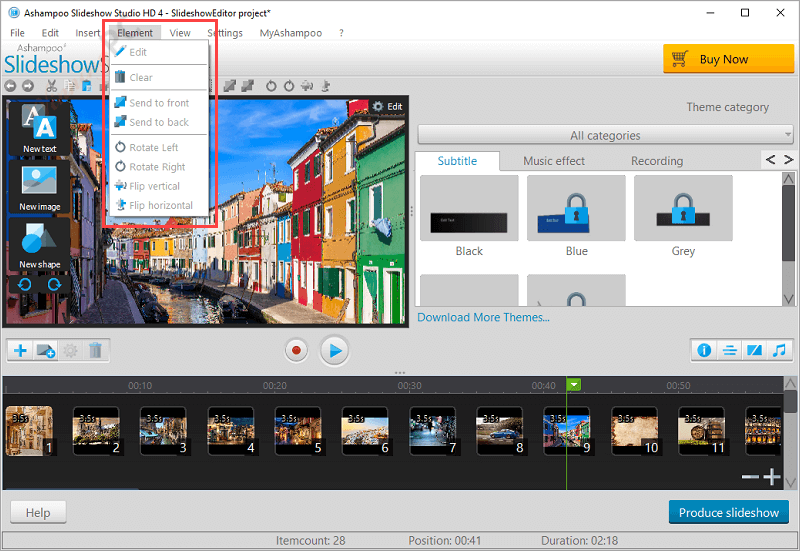Image resolution: width=800 pixels, height=551 pixels.
Task: Click the Rotate Right toolbar icon
Action: [289, 86]
